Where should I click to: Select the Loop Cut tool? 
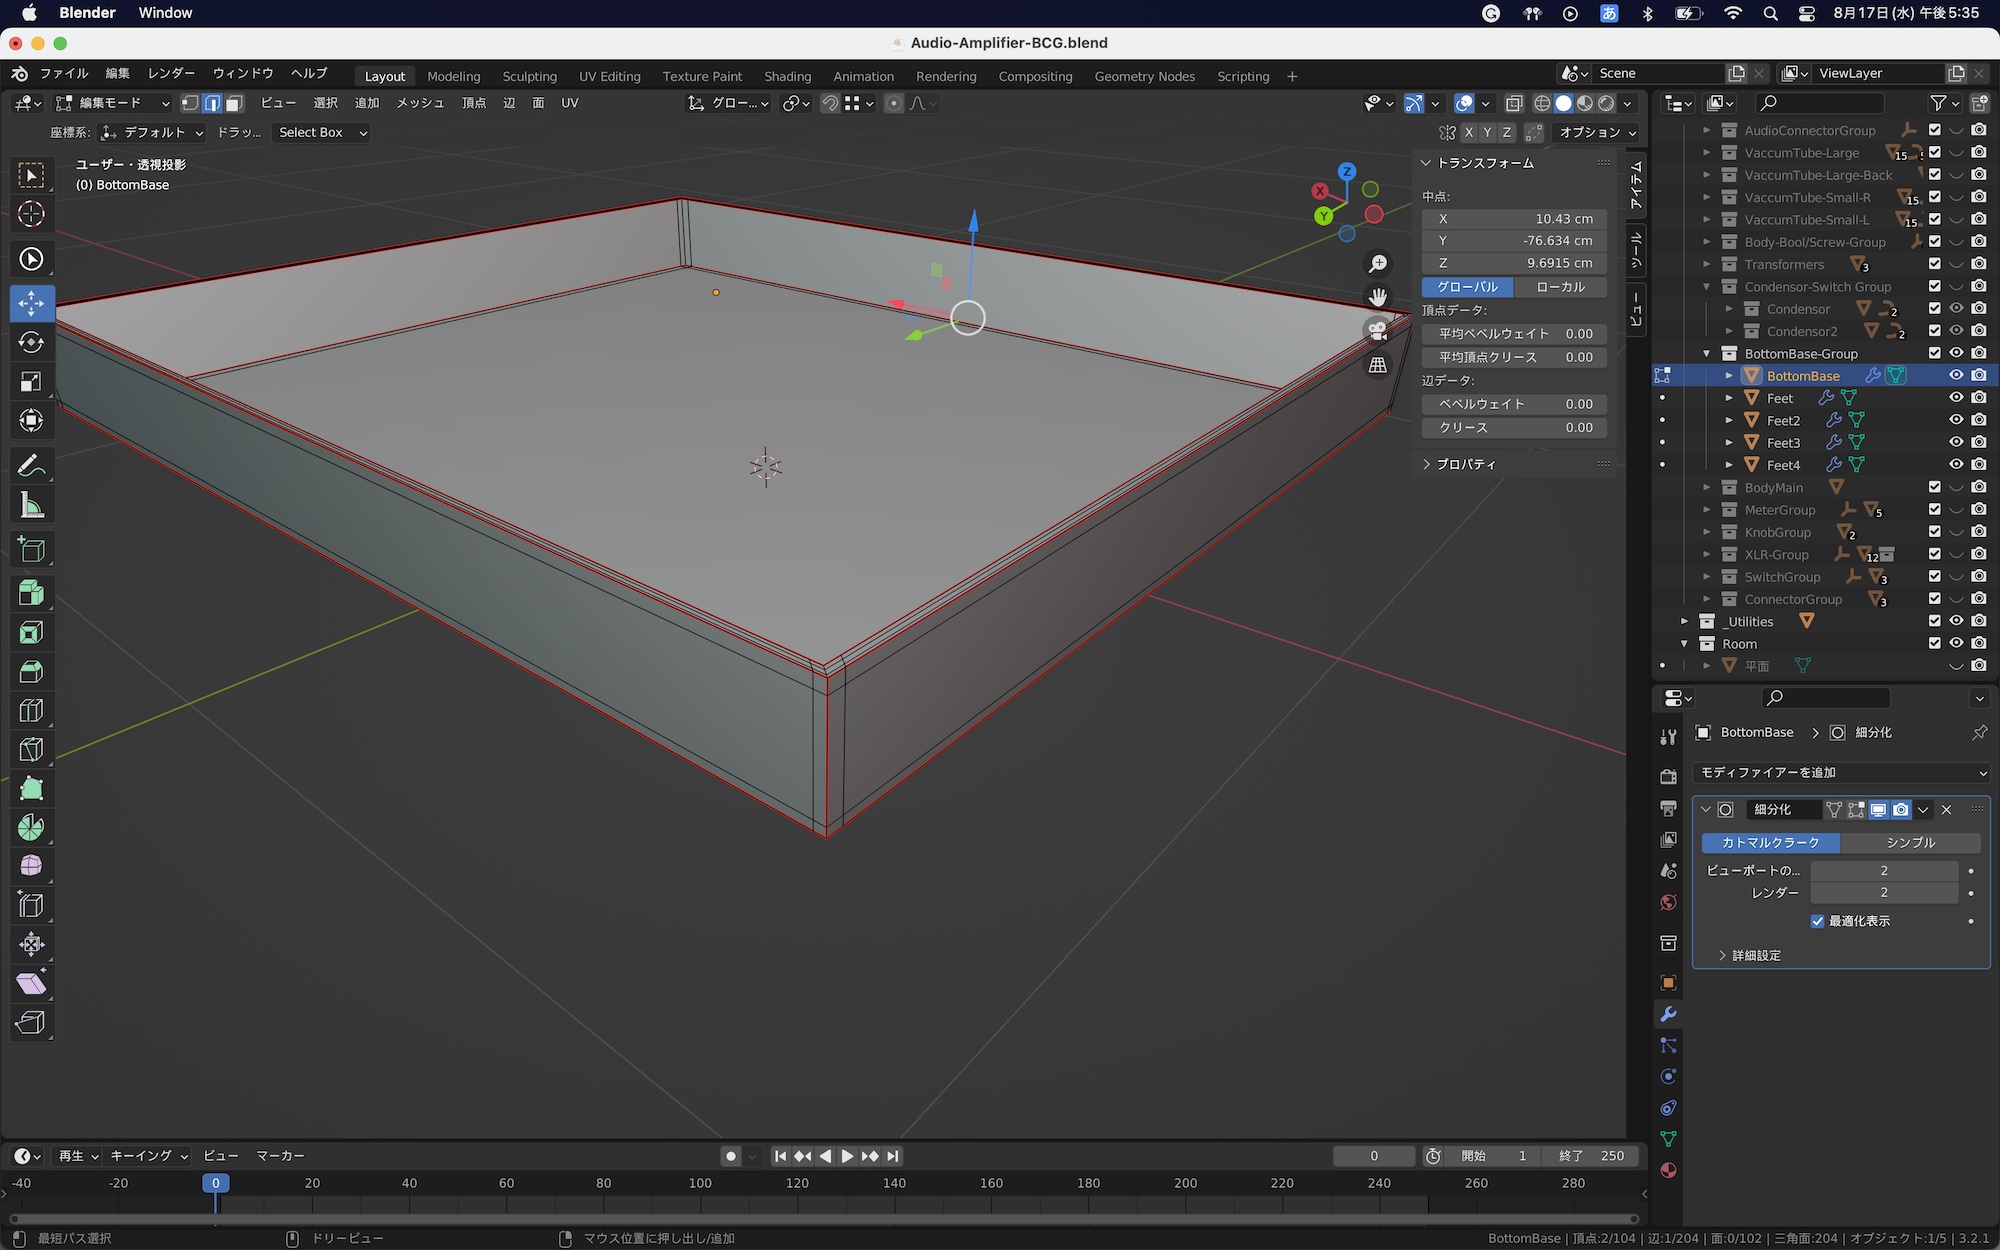(x=31, y=711)
